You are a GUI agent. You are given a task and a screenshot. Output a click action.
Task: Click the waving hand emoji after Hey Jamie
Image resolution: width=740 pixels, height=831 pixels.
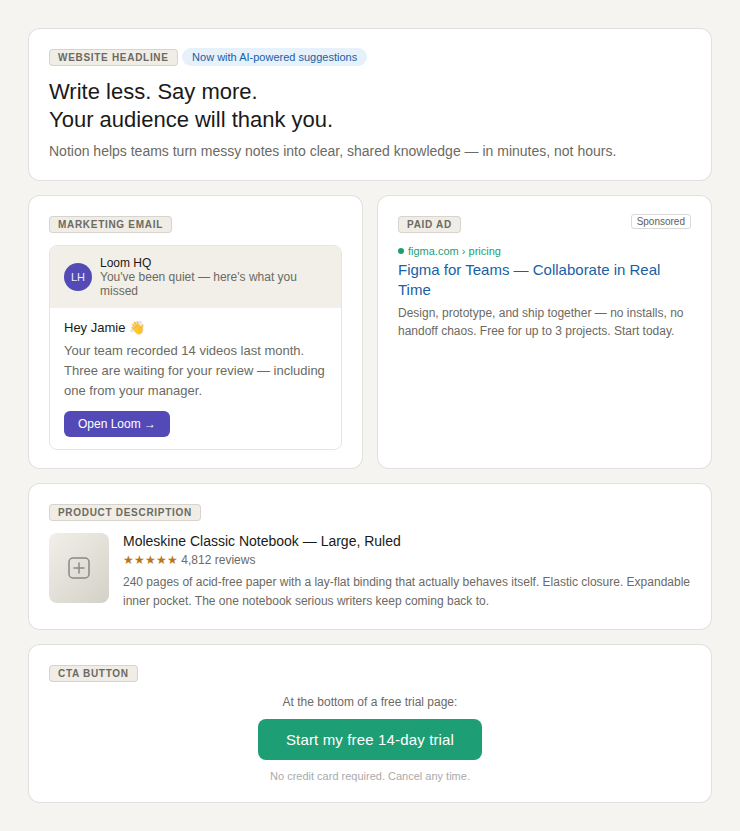[137, 328]
